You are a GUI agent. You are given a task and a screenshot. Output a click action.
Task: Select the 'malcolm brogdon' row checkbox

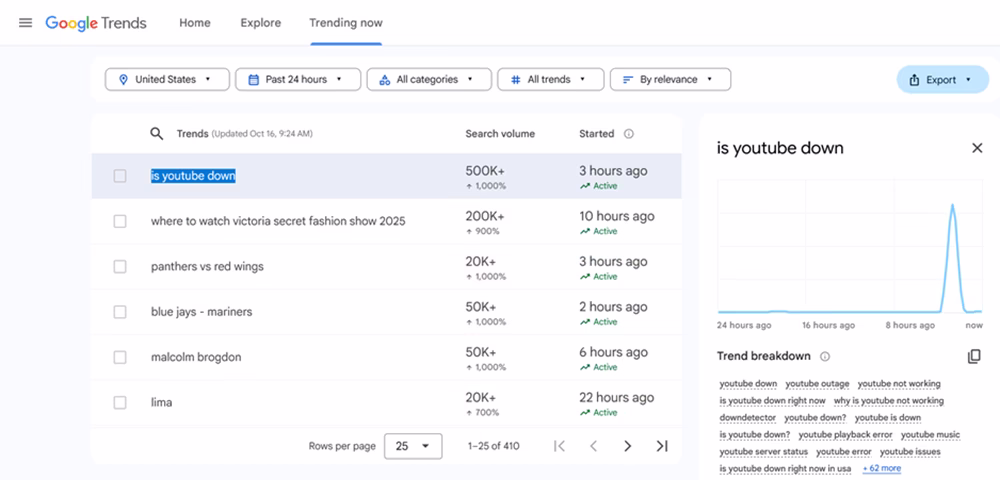[120, 357]
